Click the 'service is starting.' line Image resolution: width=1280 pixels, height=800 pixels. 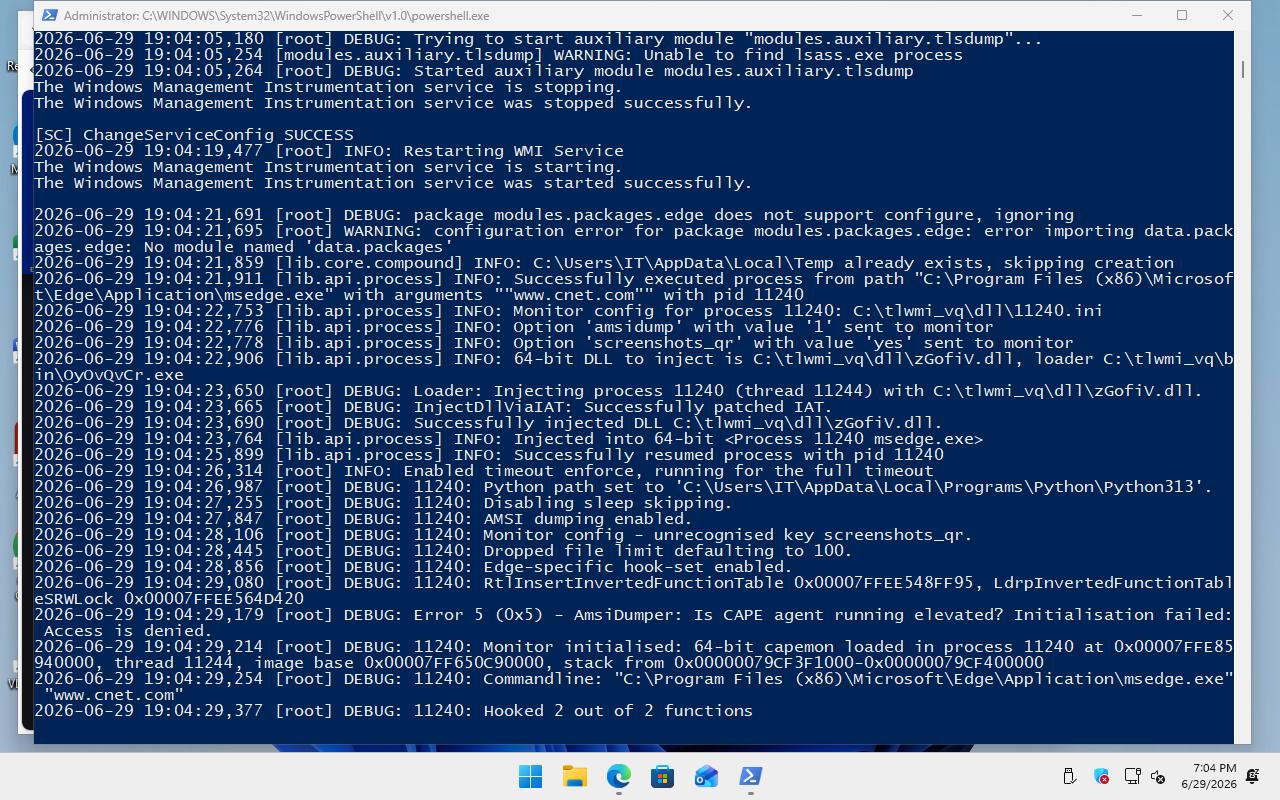point(328,167)
